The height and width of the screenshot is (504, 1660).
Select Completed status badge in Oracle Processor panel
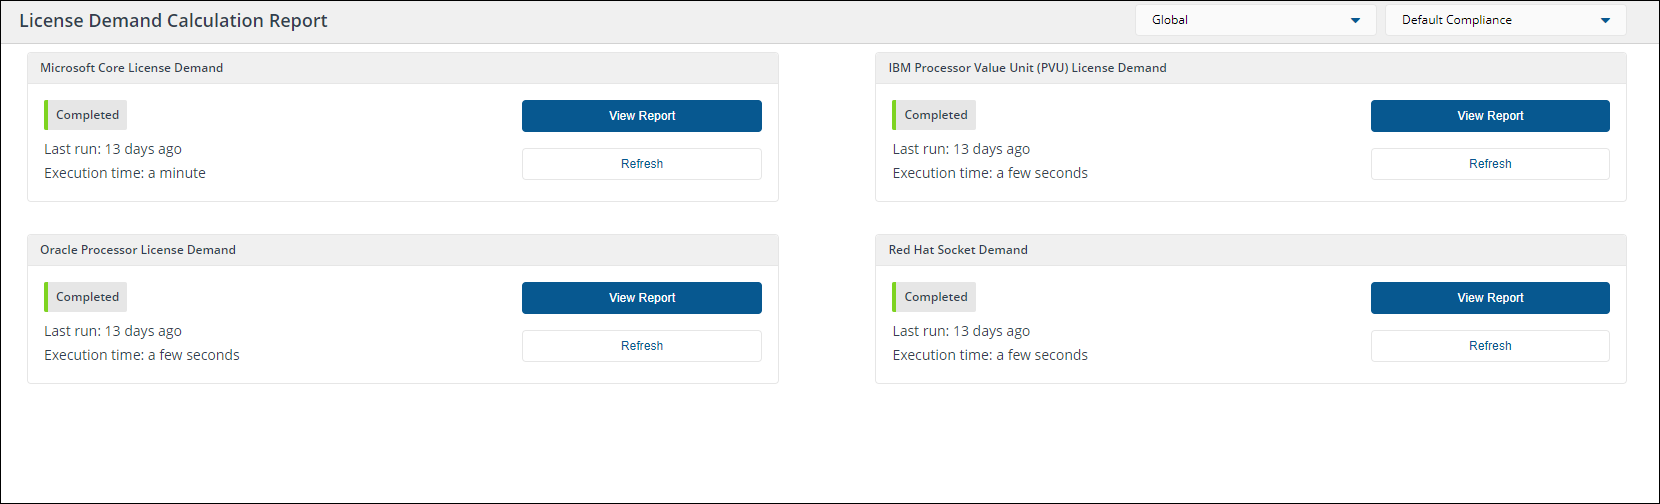[x=87, y=297]
